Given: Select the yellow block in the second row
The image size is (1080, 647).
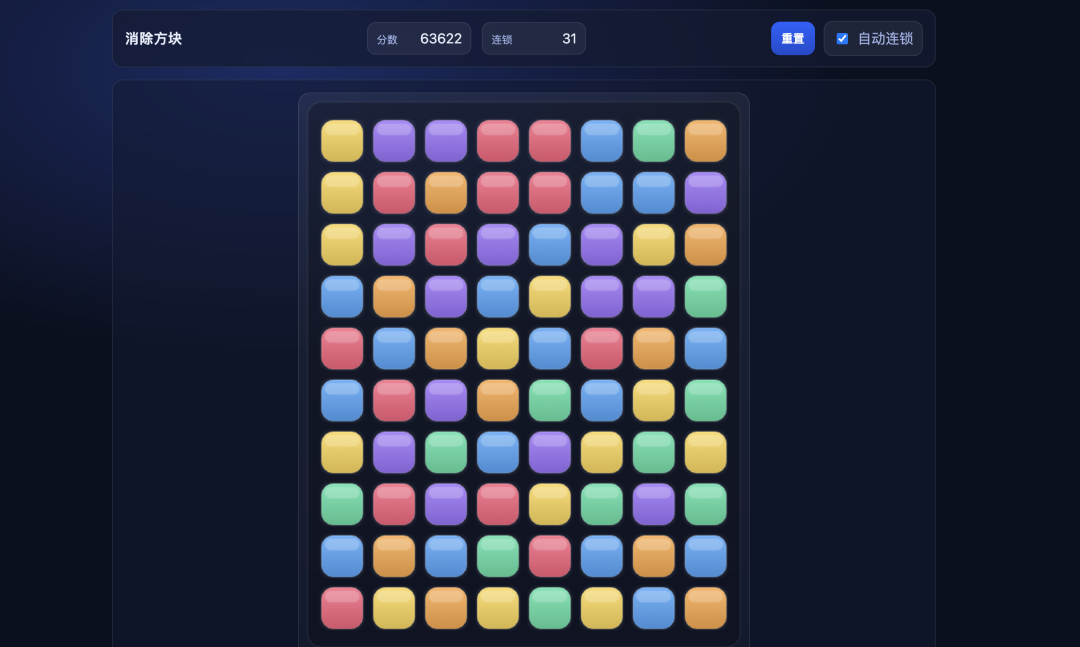Looking at the screenshot, I should coord(342,193).
